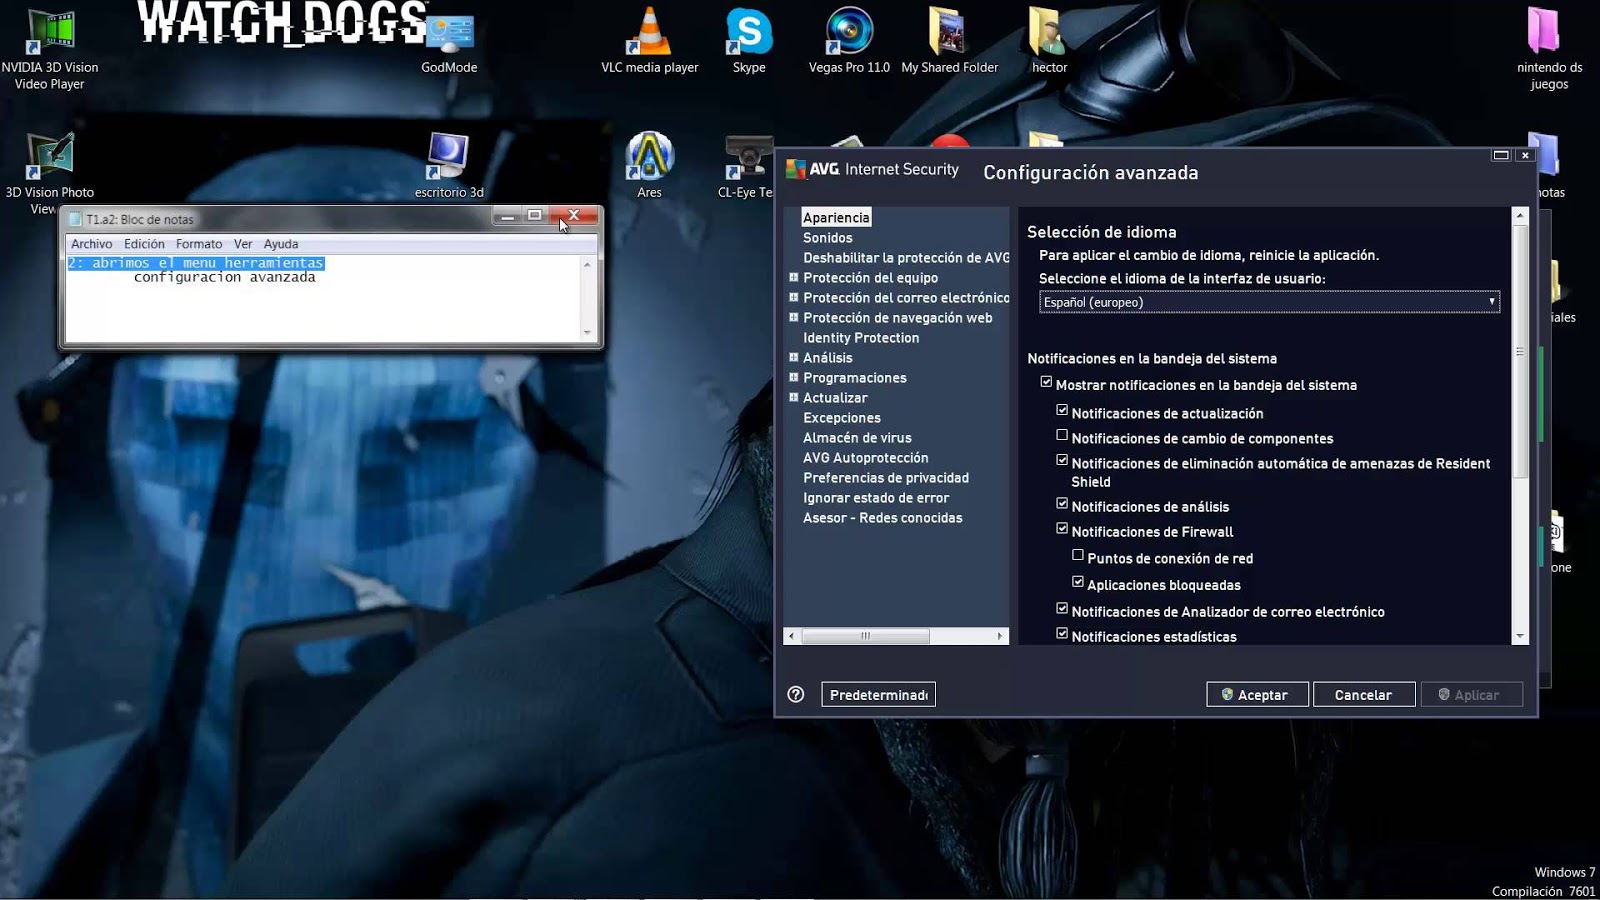
Task: Click inside the Notepad text area
Action: (x=323, y=298)
